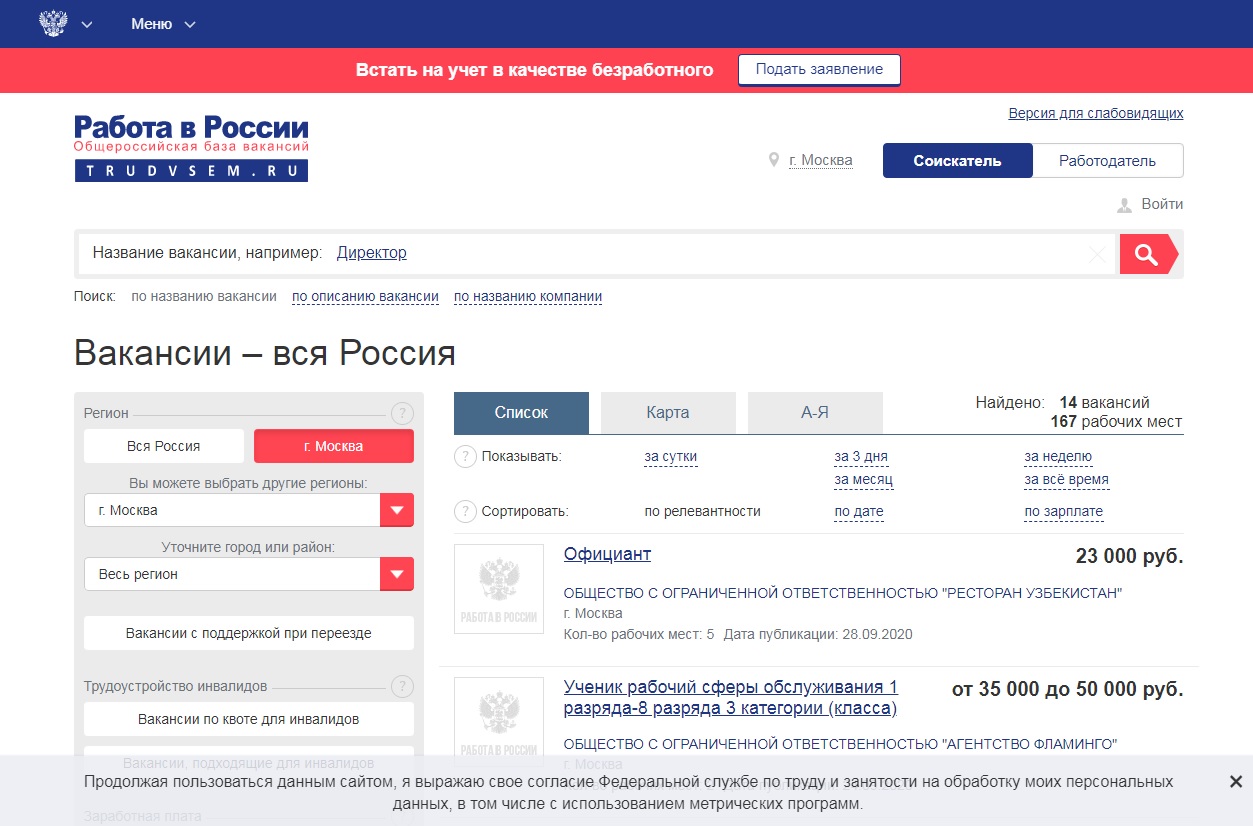Open the Официант vacancy

click(607, 554)
